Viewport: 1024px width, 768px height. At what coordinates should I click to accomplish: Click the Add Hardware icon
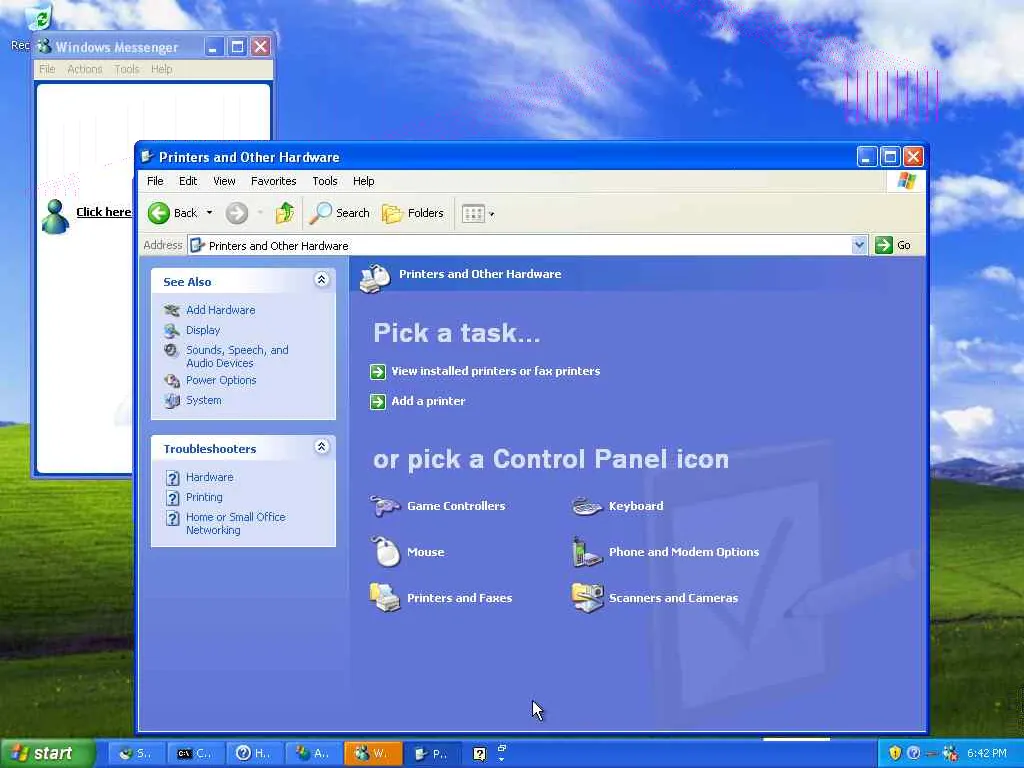pos(172,310)
